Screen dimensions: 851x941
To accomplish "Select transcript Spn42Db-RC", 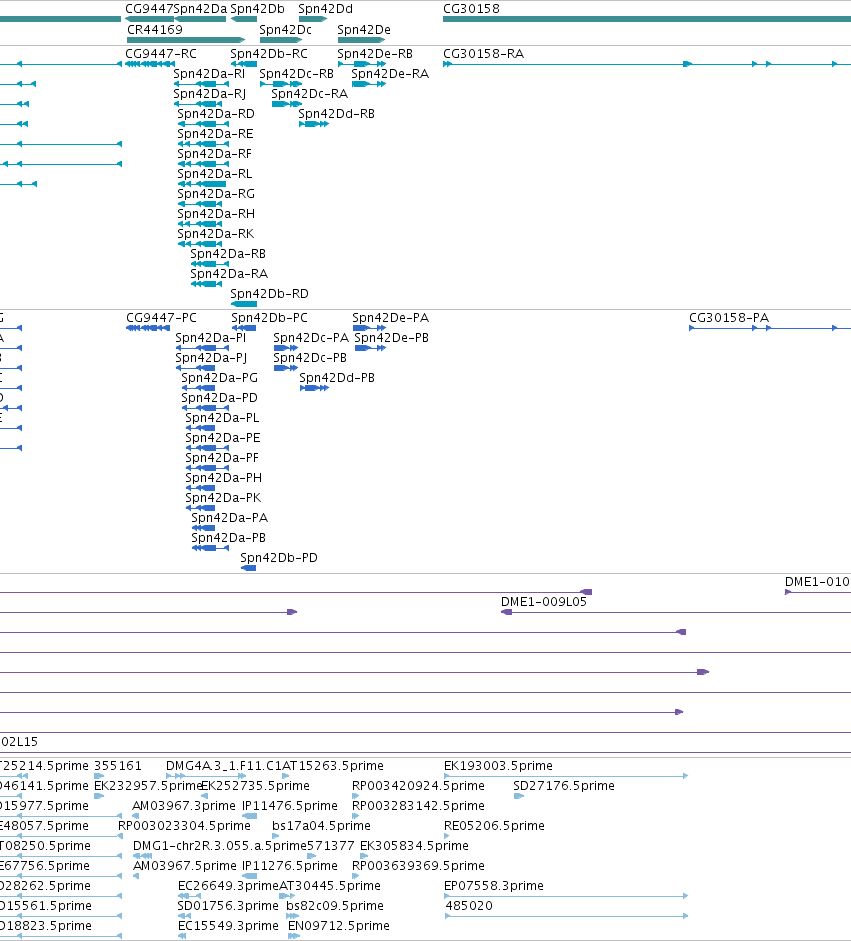I will coord(269,53).
